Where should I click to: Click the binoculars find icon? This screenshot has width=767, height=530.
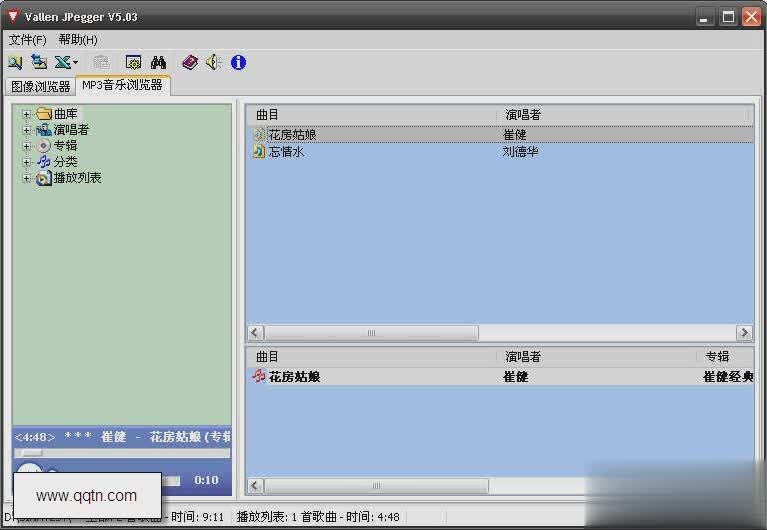click(158, 62)
